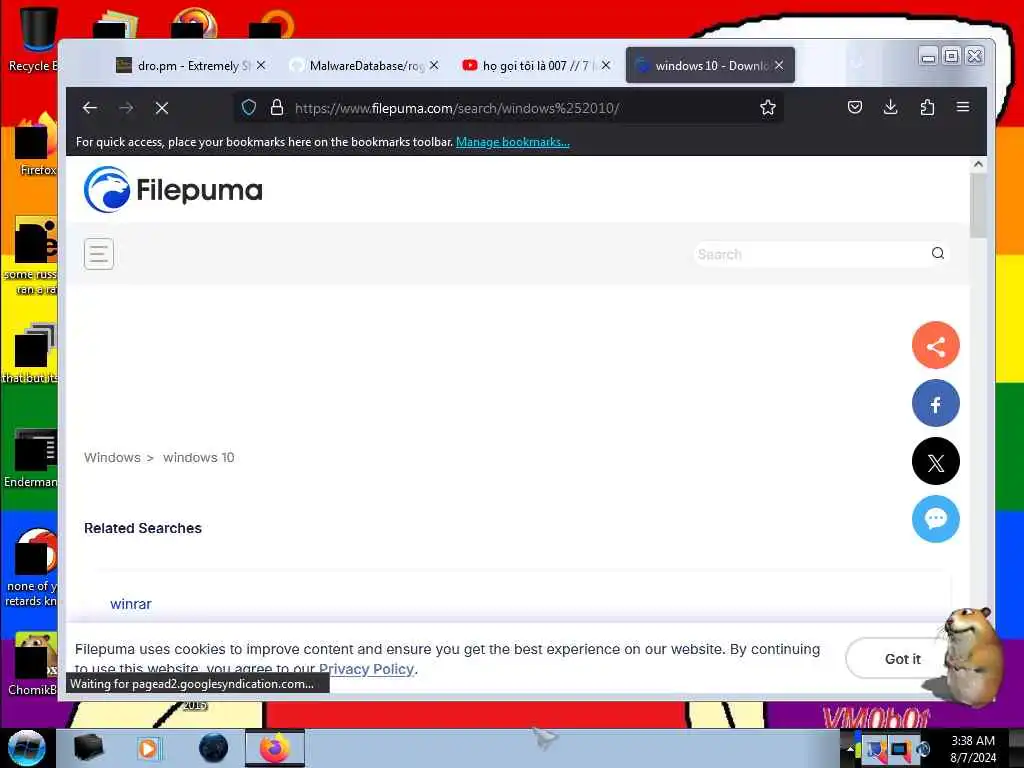Screen dimensions: 1024x768
Task: Select the ChomikB desktop icon
Action: (x=31, y=664)
